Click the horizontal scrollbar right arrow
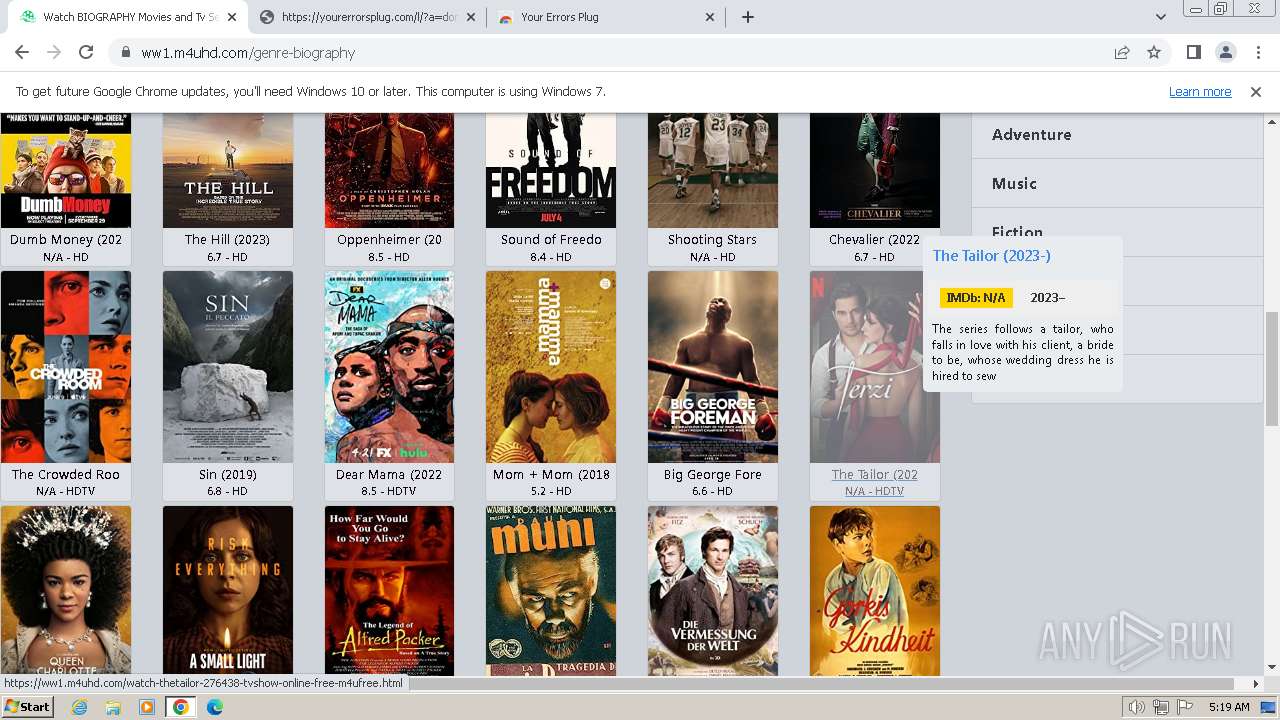 1256,684
